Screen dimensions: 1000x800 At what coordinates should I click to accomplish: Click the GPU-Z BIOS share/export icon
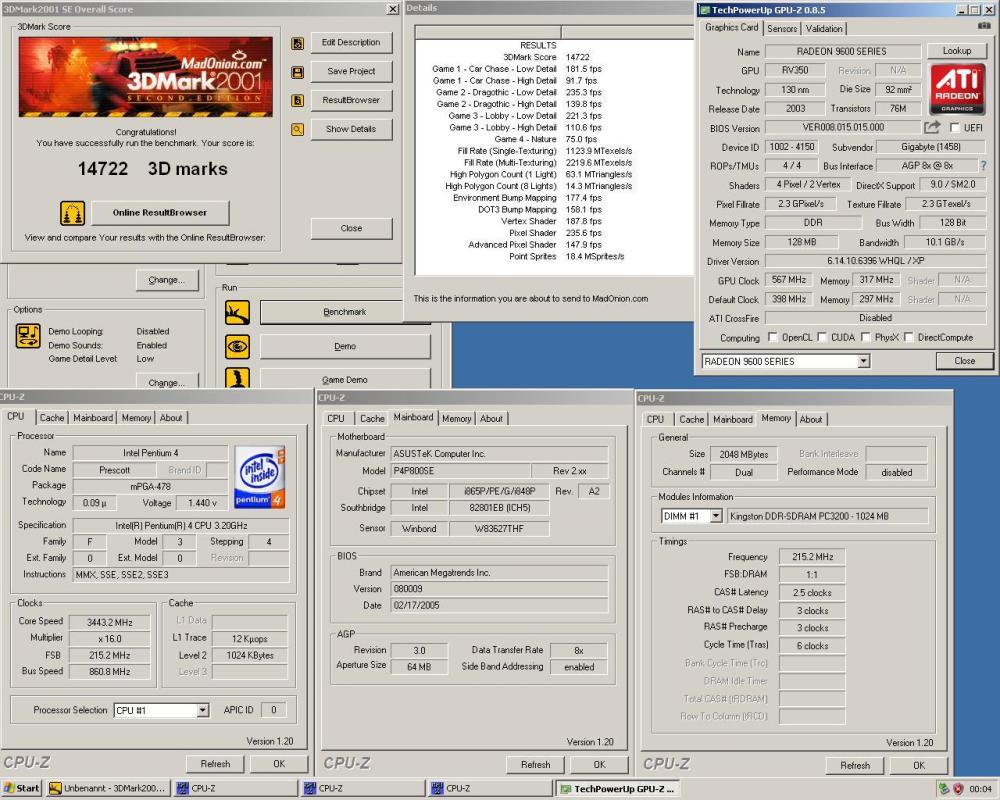tap(932, 127)
